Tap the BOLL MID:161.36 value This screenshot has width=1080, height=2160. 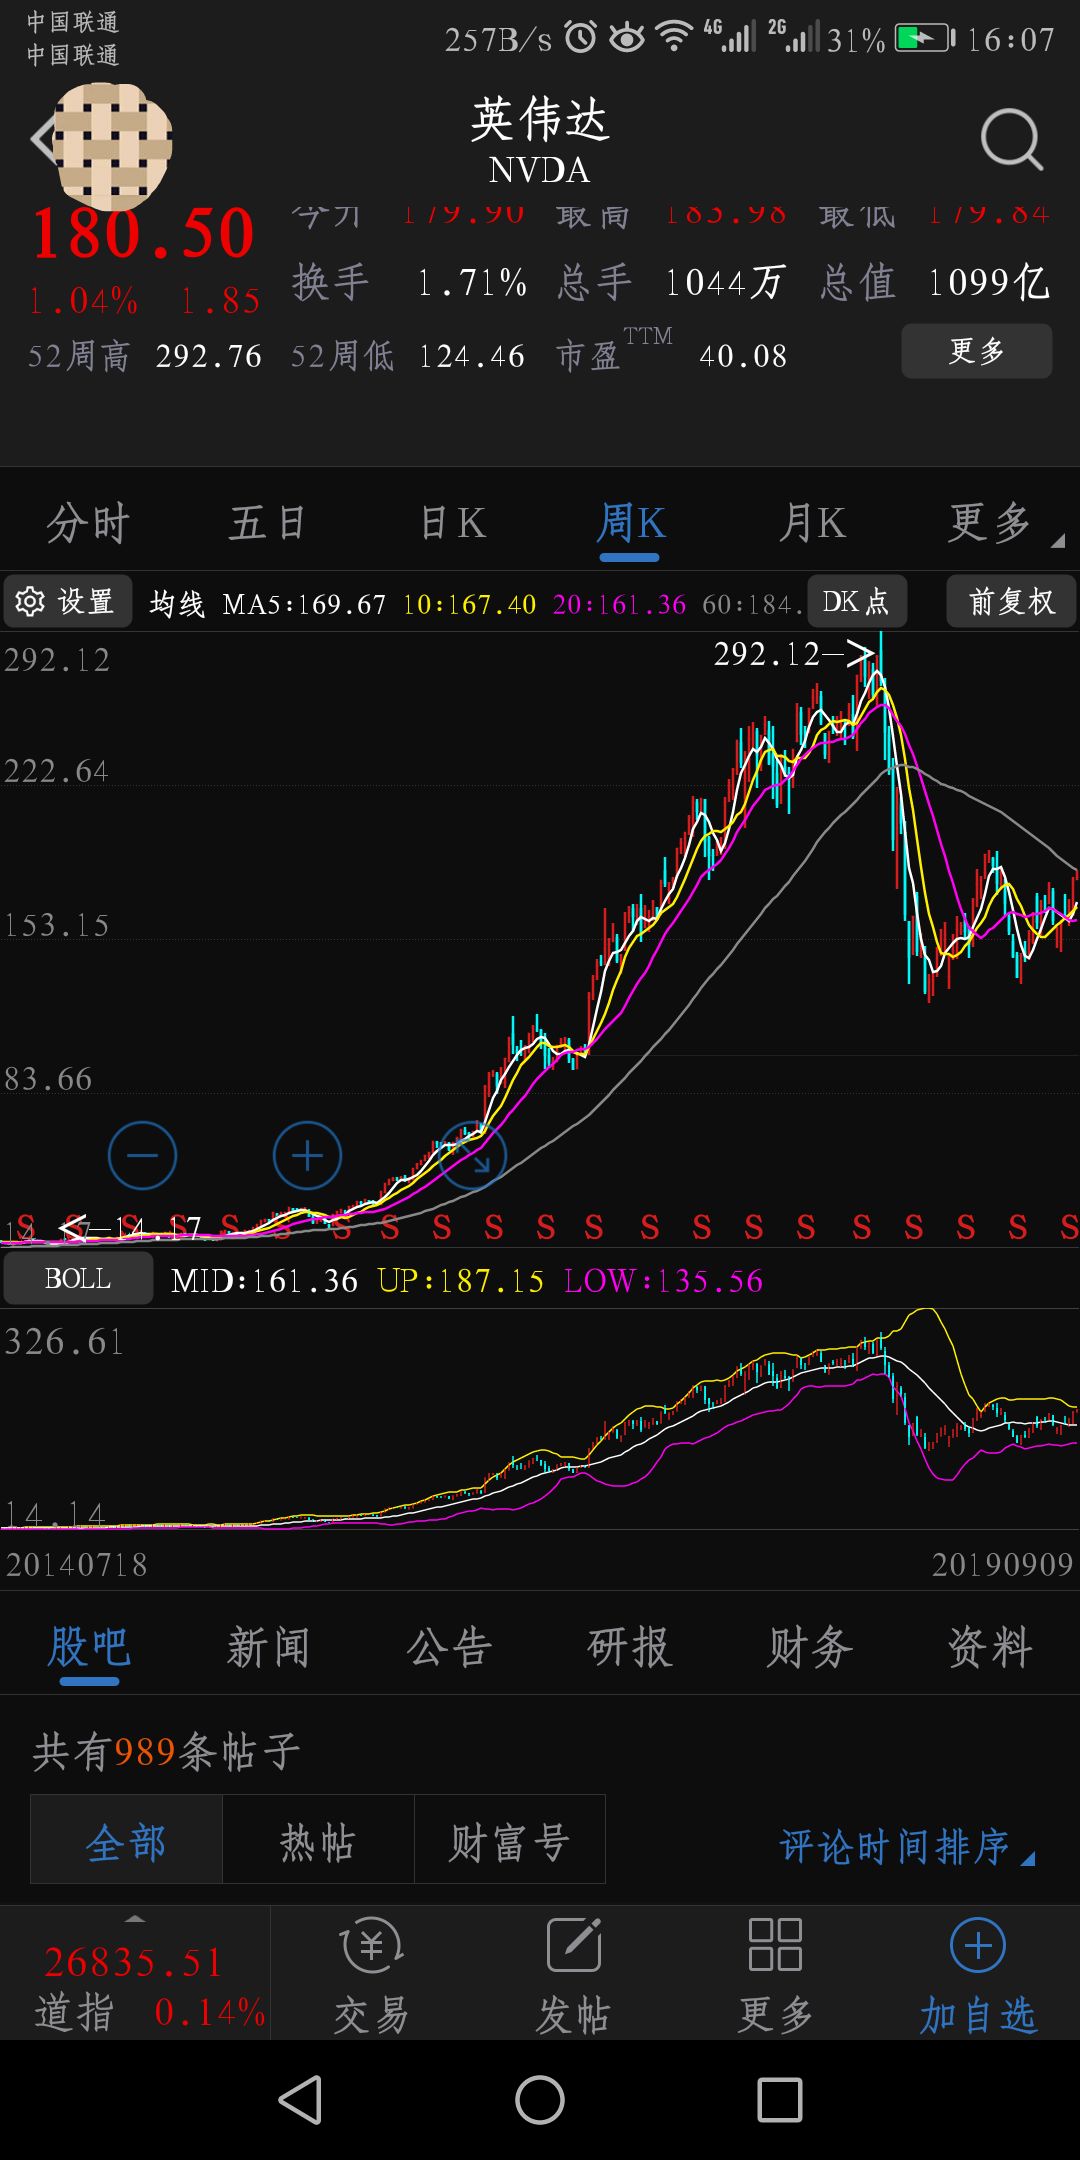click(264, 1281)
